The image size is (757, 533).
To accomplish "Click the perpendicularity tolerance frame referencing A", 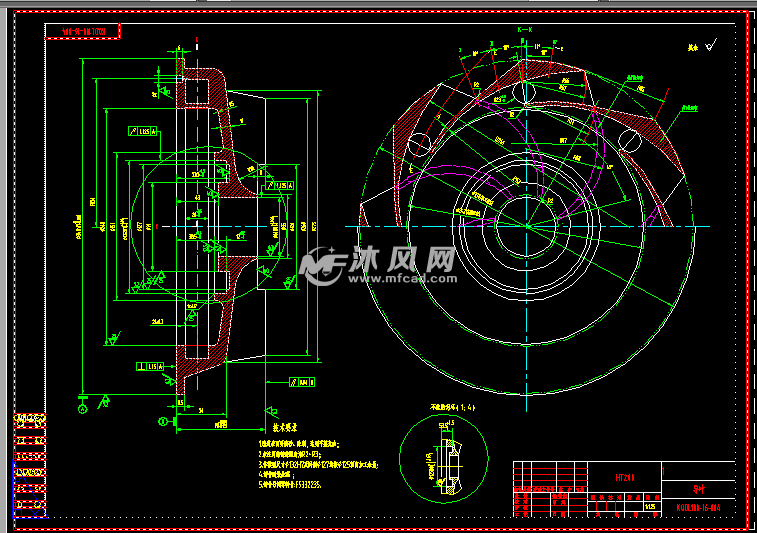I will click(150, 366).
